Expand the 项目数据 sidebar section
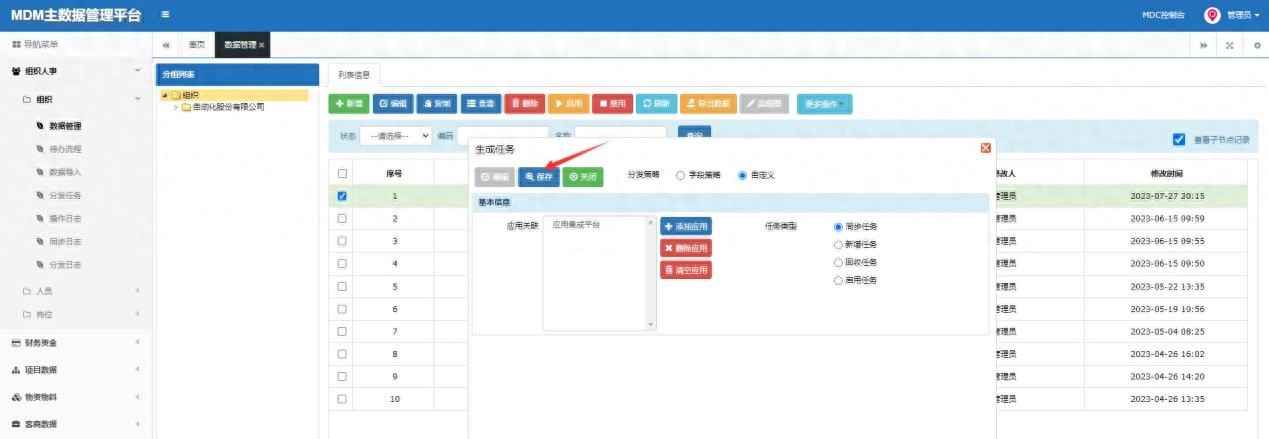 [76, 370]
